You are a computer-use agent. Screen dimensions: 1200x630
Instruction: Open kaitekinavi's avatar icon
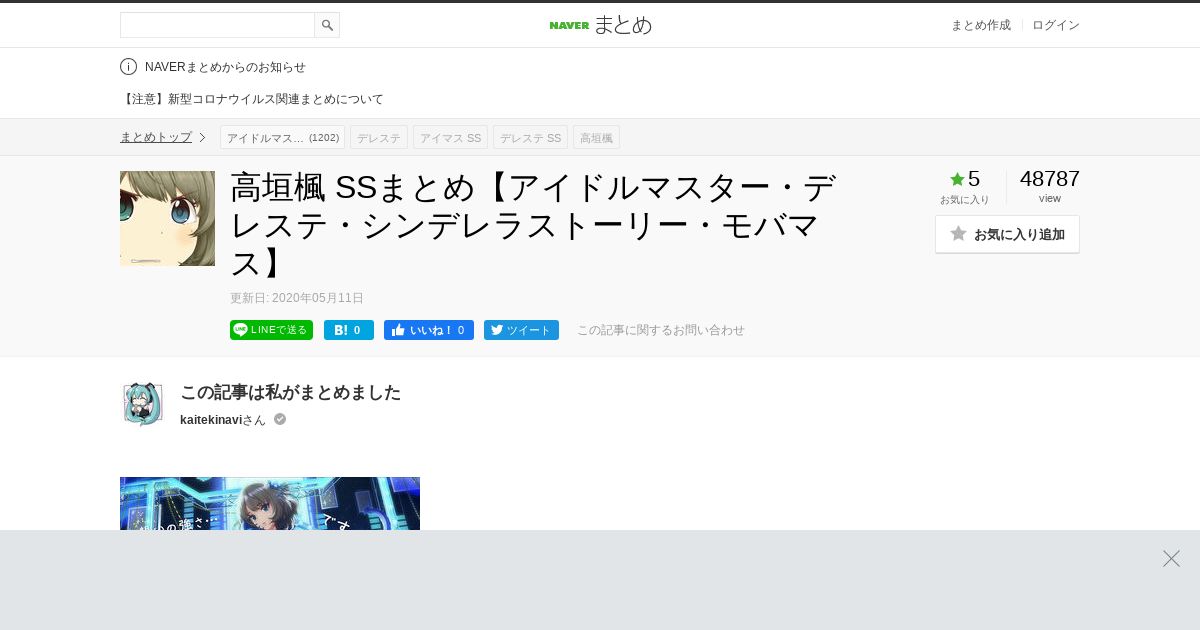click(143, 404)
